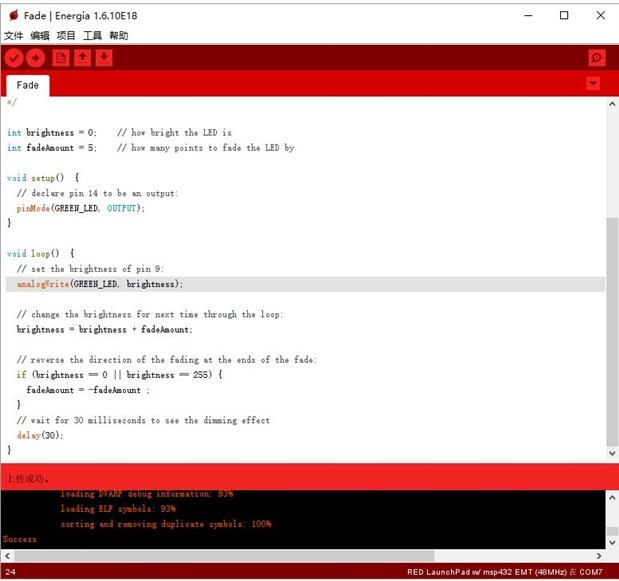Screen dimensions: 619x581
Task: Click the pinMode(GREEN_LED, OUTPUT) line
Action: [x=81, y=208]
